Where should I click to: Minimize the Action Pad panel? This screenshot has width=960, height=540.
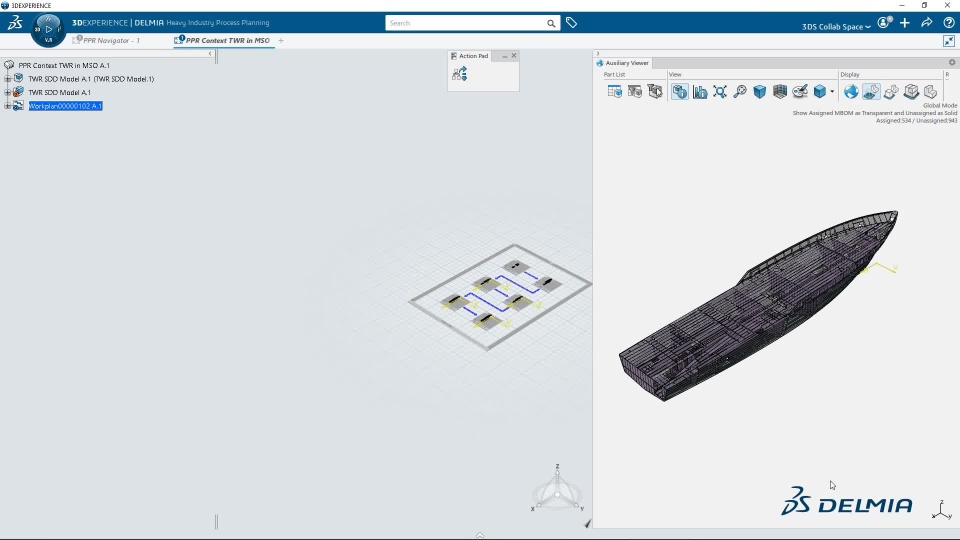(x=504, y=56)
